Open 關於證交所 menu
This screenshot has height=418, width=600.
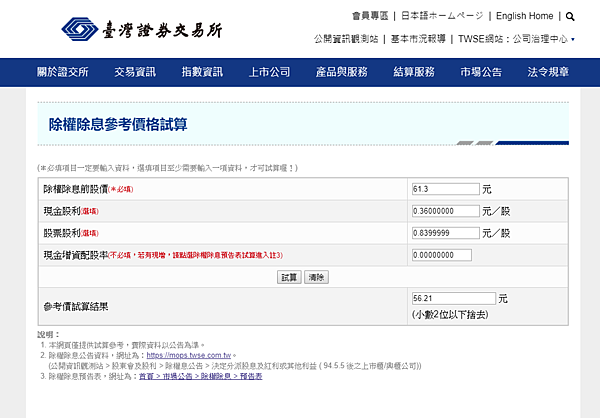[x=63, y=72]
